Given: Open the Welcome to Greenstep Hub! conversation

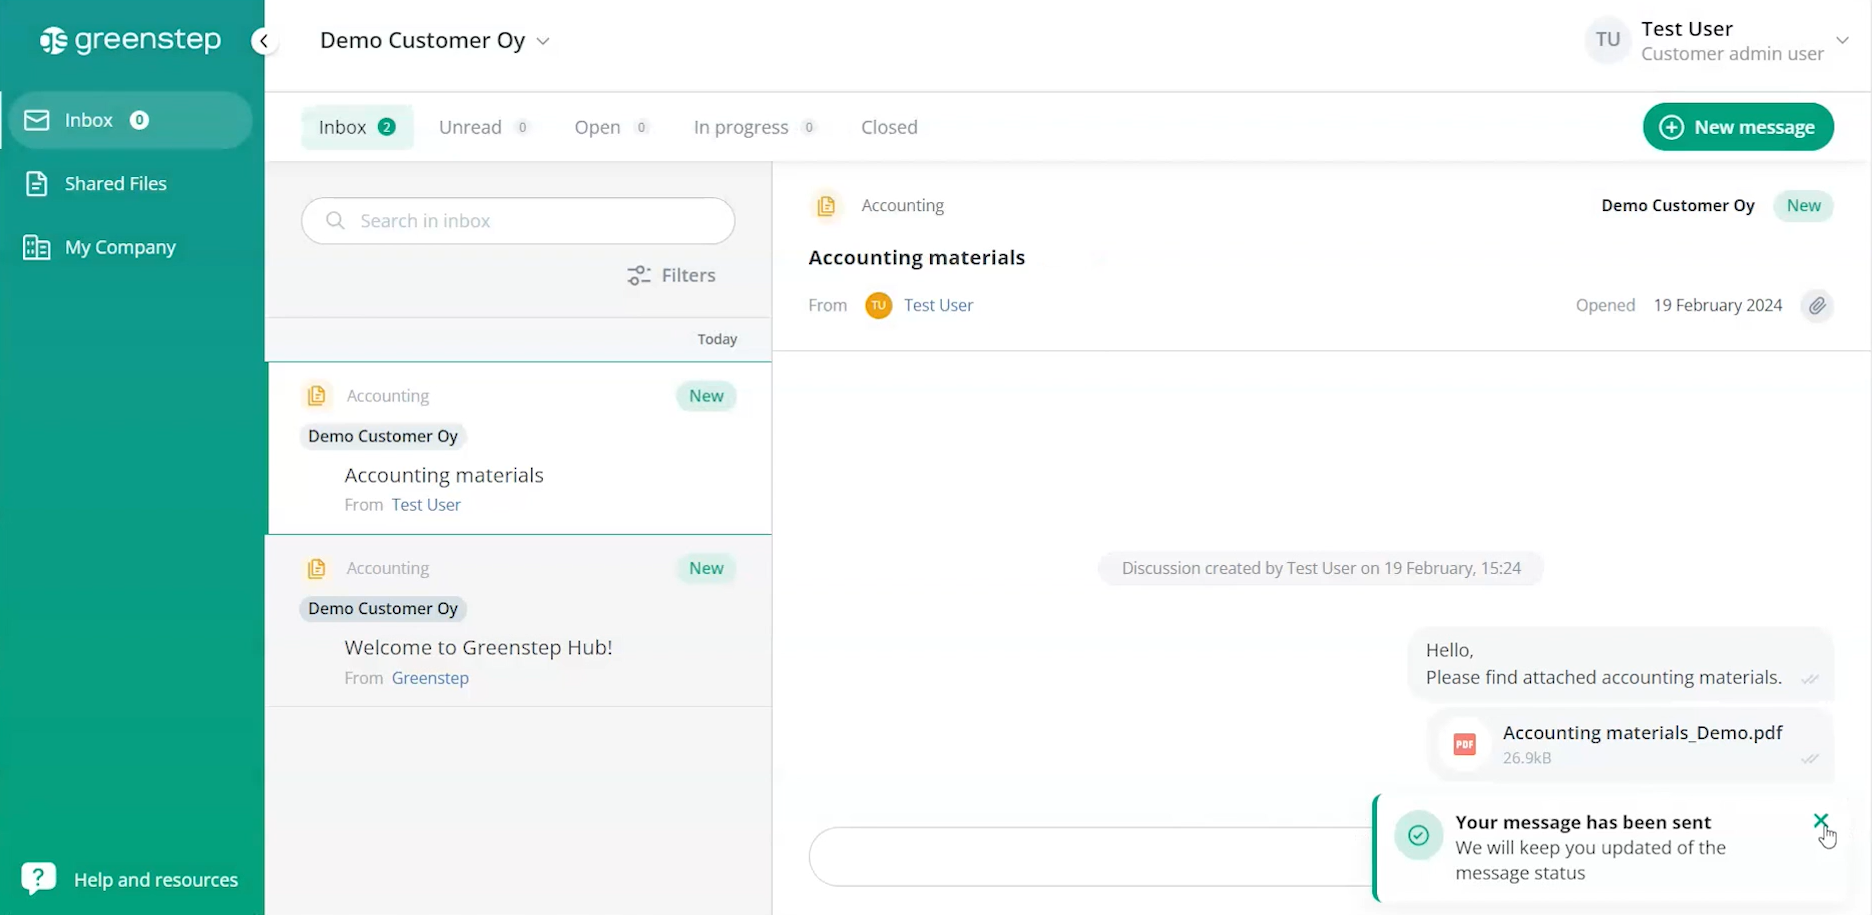Looking at the screenshot, I should coord(478,647).
